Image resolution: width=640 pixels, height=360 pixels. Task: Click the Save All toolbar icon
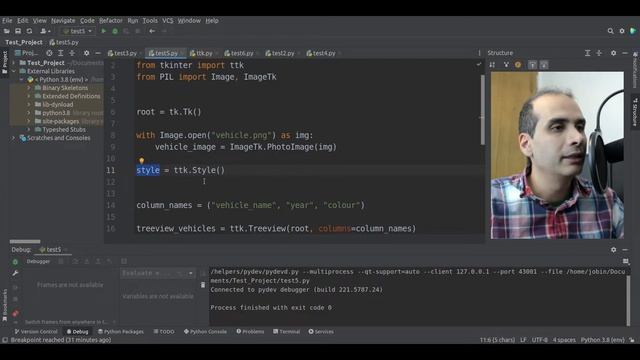tap(18, 31)
